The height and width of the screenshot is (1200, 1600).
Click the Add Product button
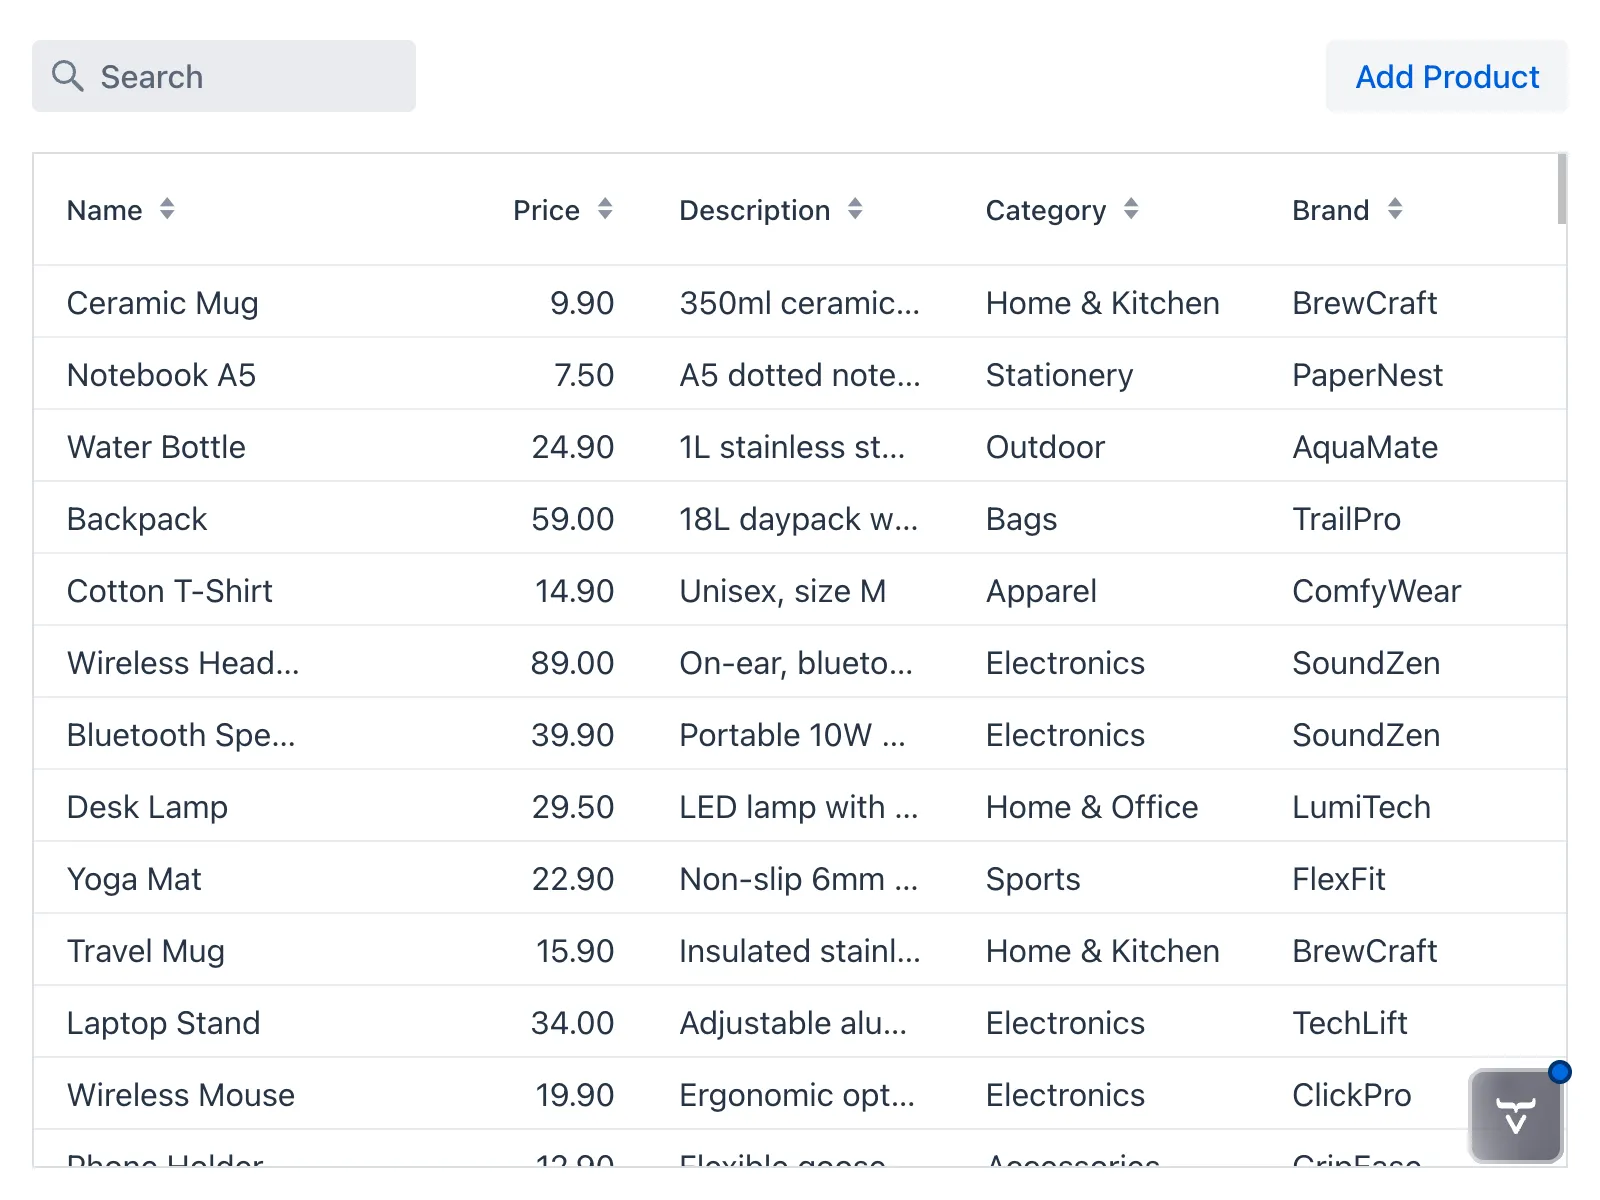pyautogui.click(x=1446, y=76)
